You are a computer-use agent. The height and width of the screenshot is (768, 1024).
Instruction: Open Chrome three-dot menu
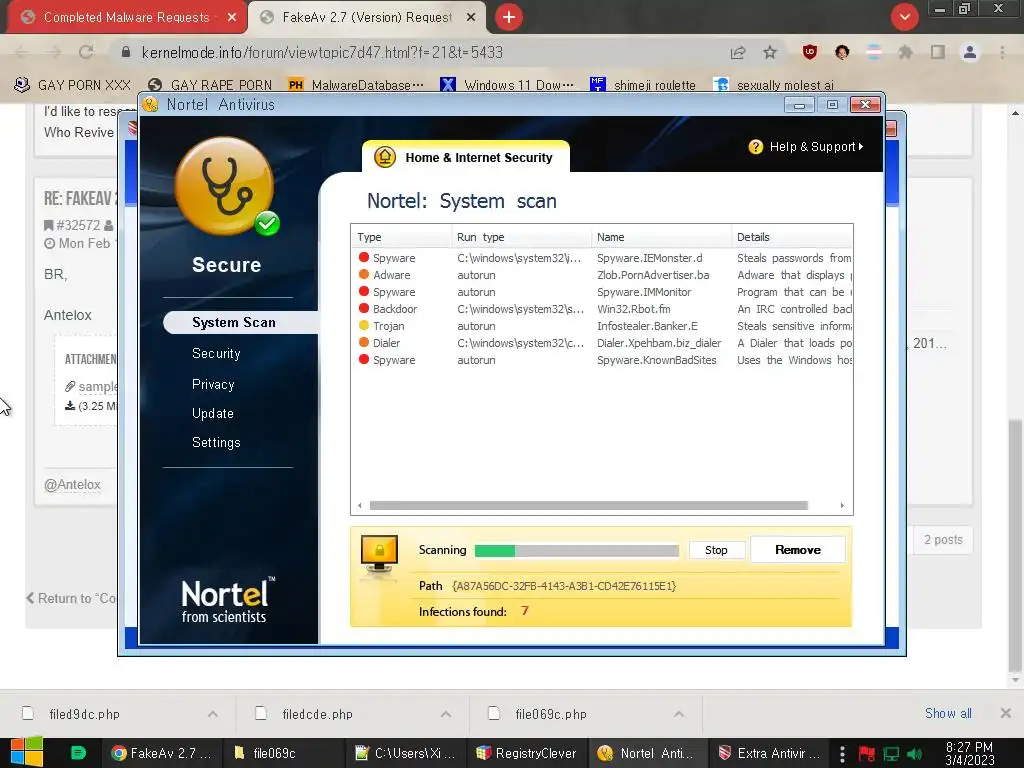click(1002, 52)
